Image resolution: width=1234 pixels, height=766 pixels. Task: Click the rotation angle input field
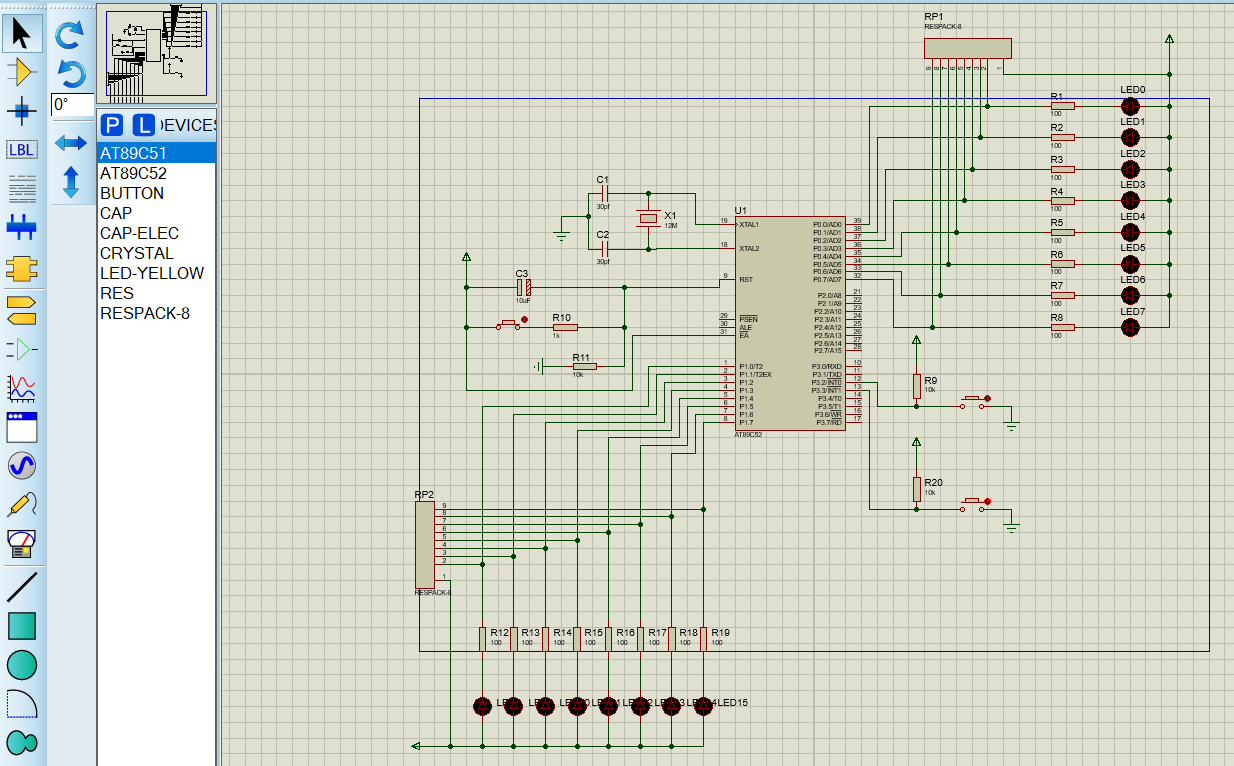point(72,105)
